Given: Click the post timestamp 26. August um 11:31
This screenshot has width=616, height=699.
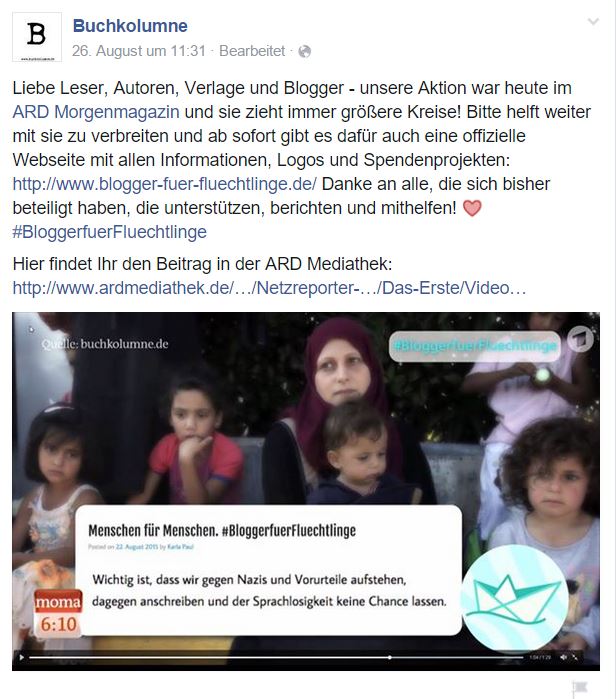Looking at the screenshot, I should click(x=139, y=51).
